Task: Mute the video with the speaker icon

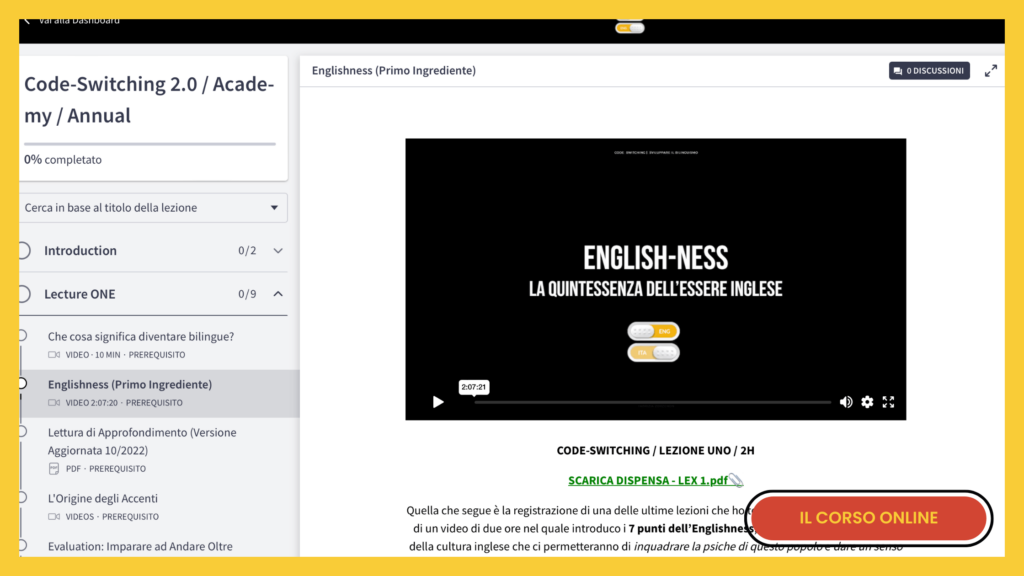Action: click(x=846, y=402)
